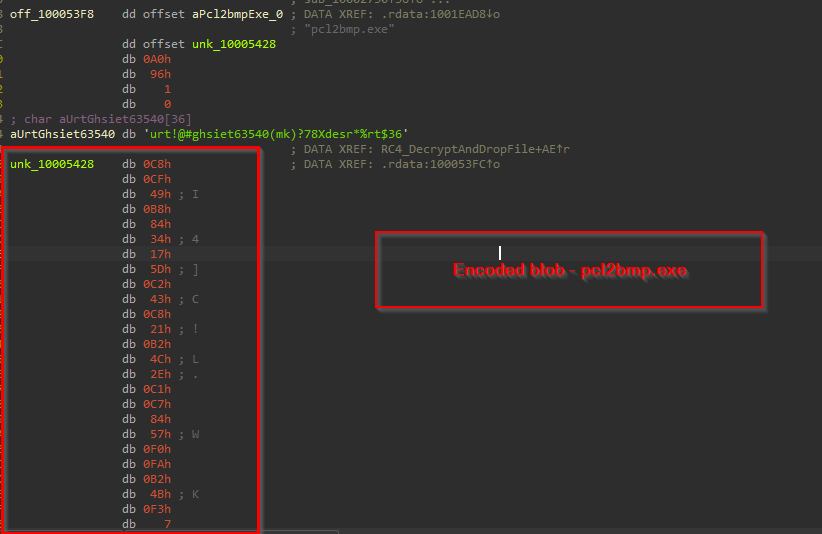
Task: Click the 21h byte with ! comment
Action: click(160, 330)
